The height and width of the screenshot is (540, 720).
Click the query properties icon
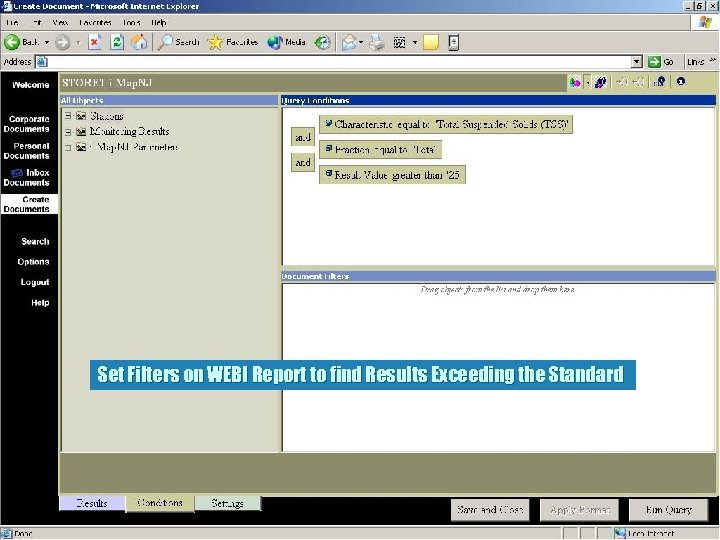[660, 82]
